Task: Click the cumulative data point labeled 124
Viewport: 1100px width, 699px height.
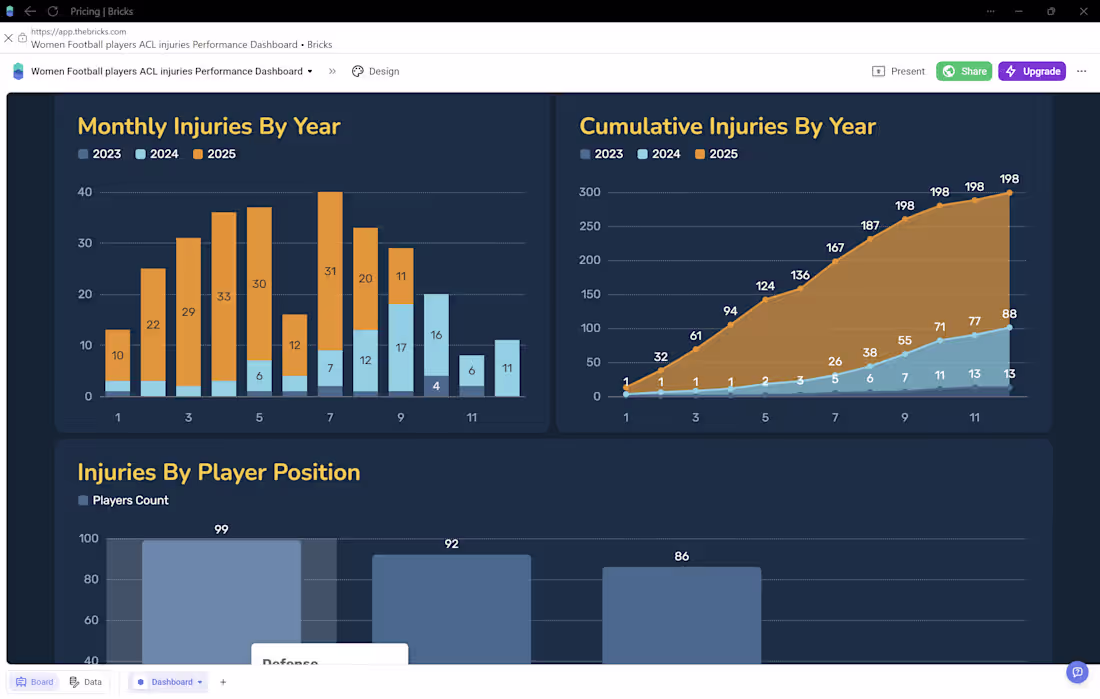Action: click(x=765, y=299)
